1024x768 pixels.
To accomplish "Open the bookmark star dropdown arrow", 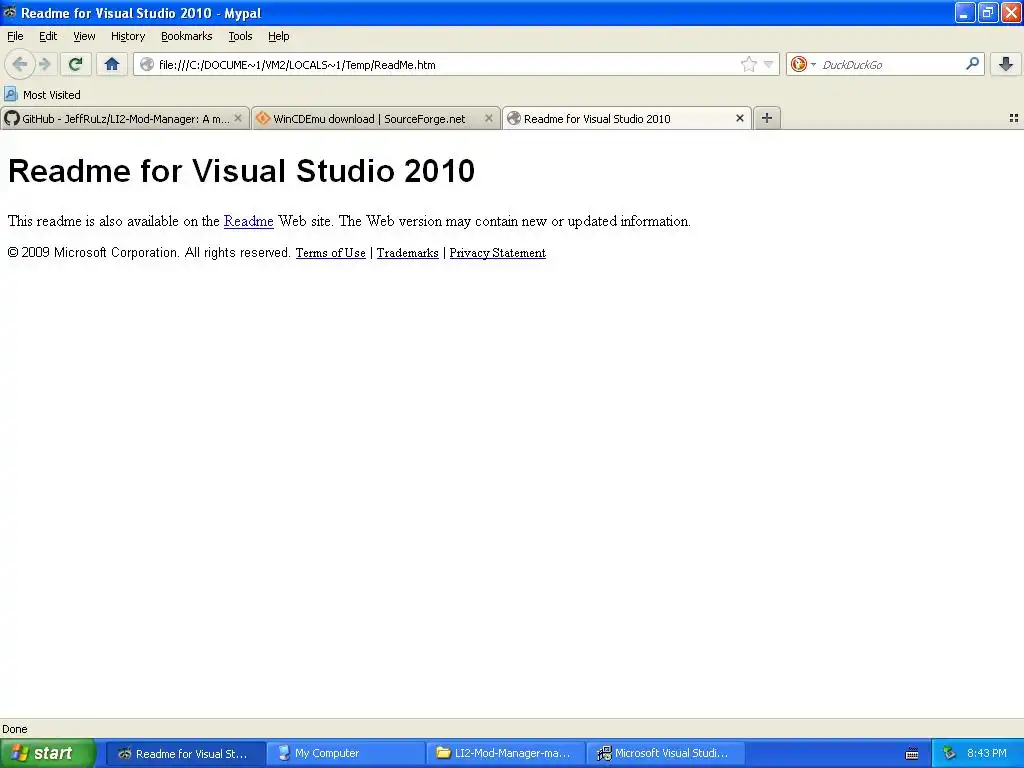I will click(x=769, y=64).
